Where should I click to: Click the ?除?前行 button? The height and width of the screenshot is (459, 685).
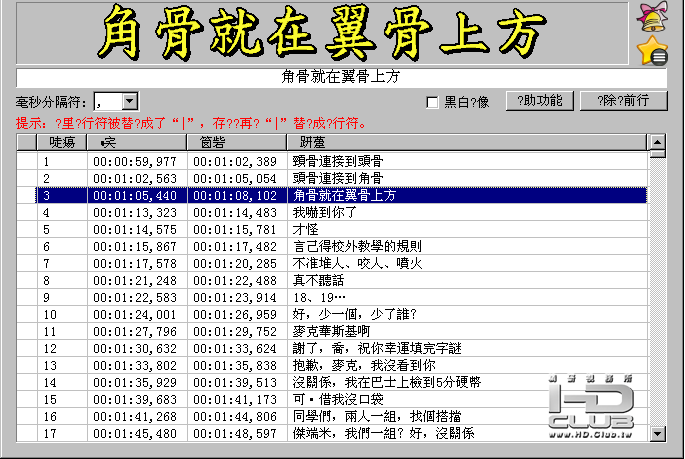point(623,101)
